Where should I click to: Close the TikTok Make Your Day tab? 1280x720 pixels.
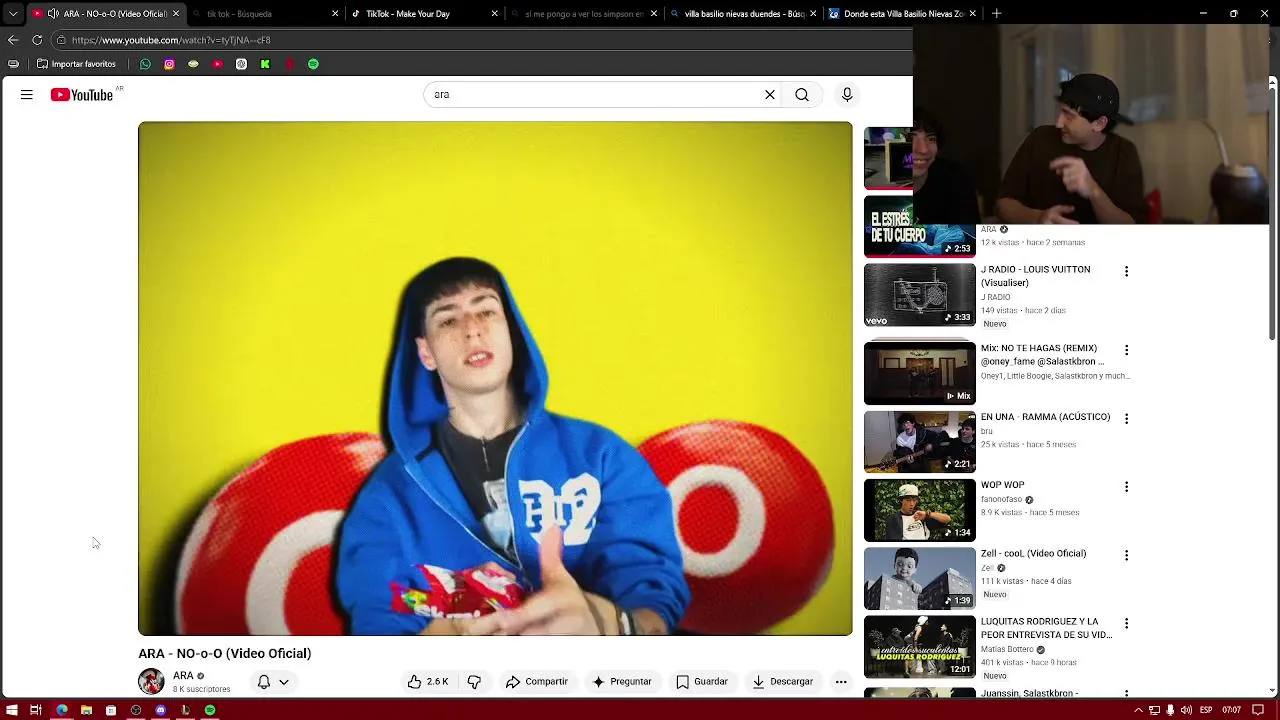click(494, 14)
